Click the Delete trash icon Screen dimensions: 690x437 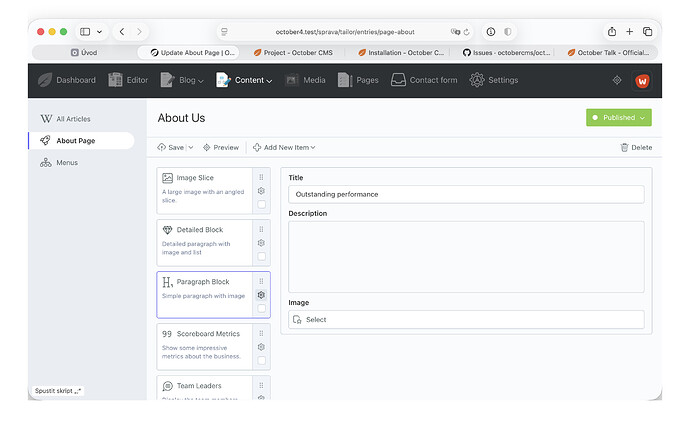coord(625,147)
